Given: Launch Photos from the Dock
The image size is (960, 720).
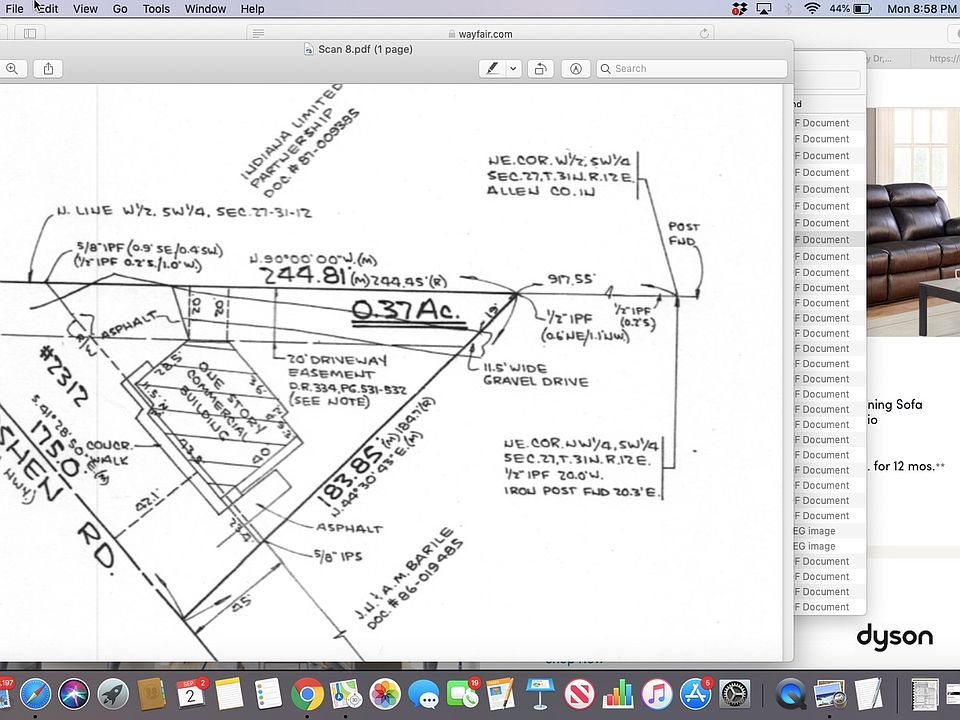Looking at the screenshot, I should [385, 693].
